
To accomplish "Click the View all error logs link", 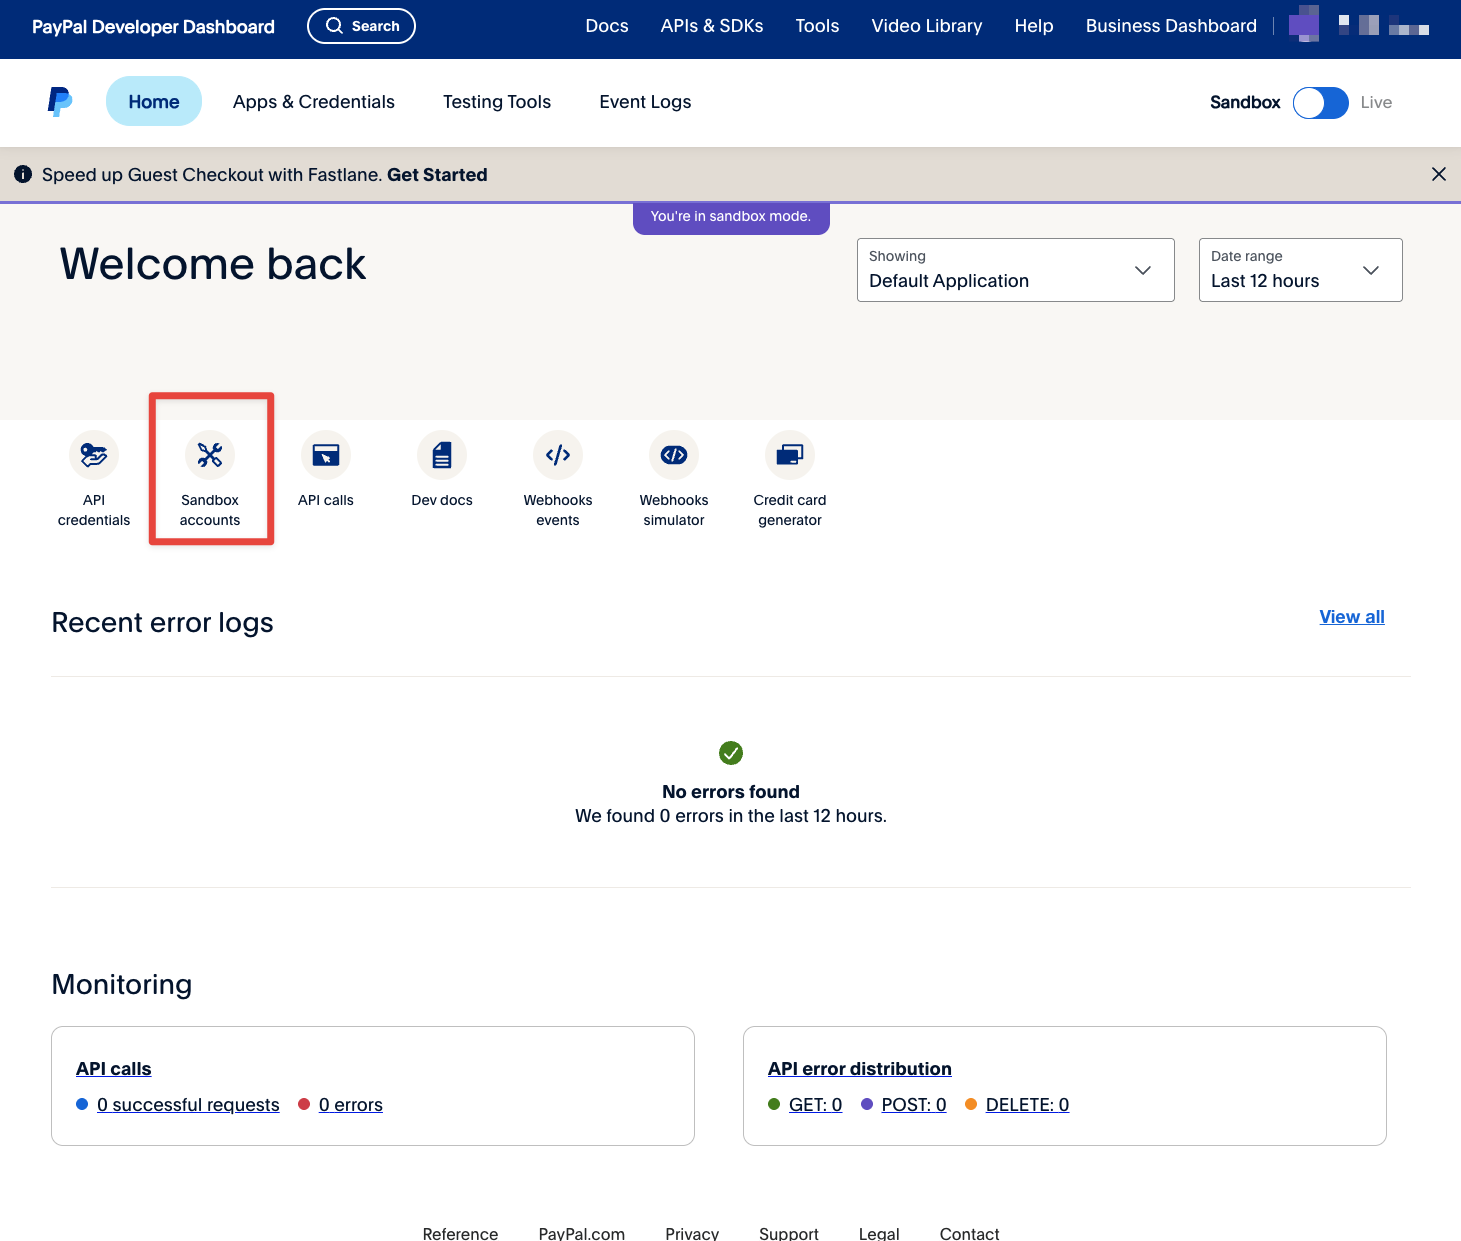I will (x=1351, y=617).
